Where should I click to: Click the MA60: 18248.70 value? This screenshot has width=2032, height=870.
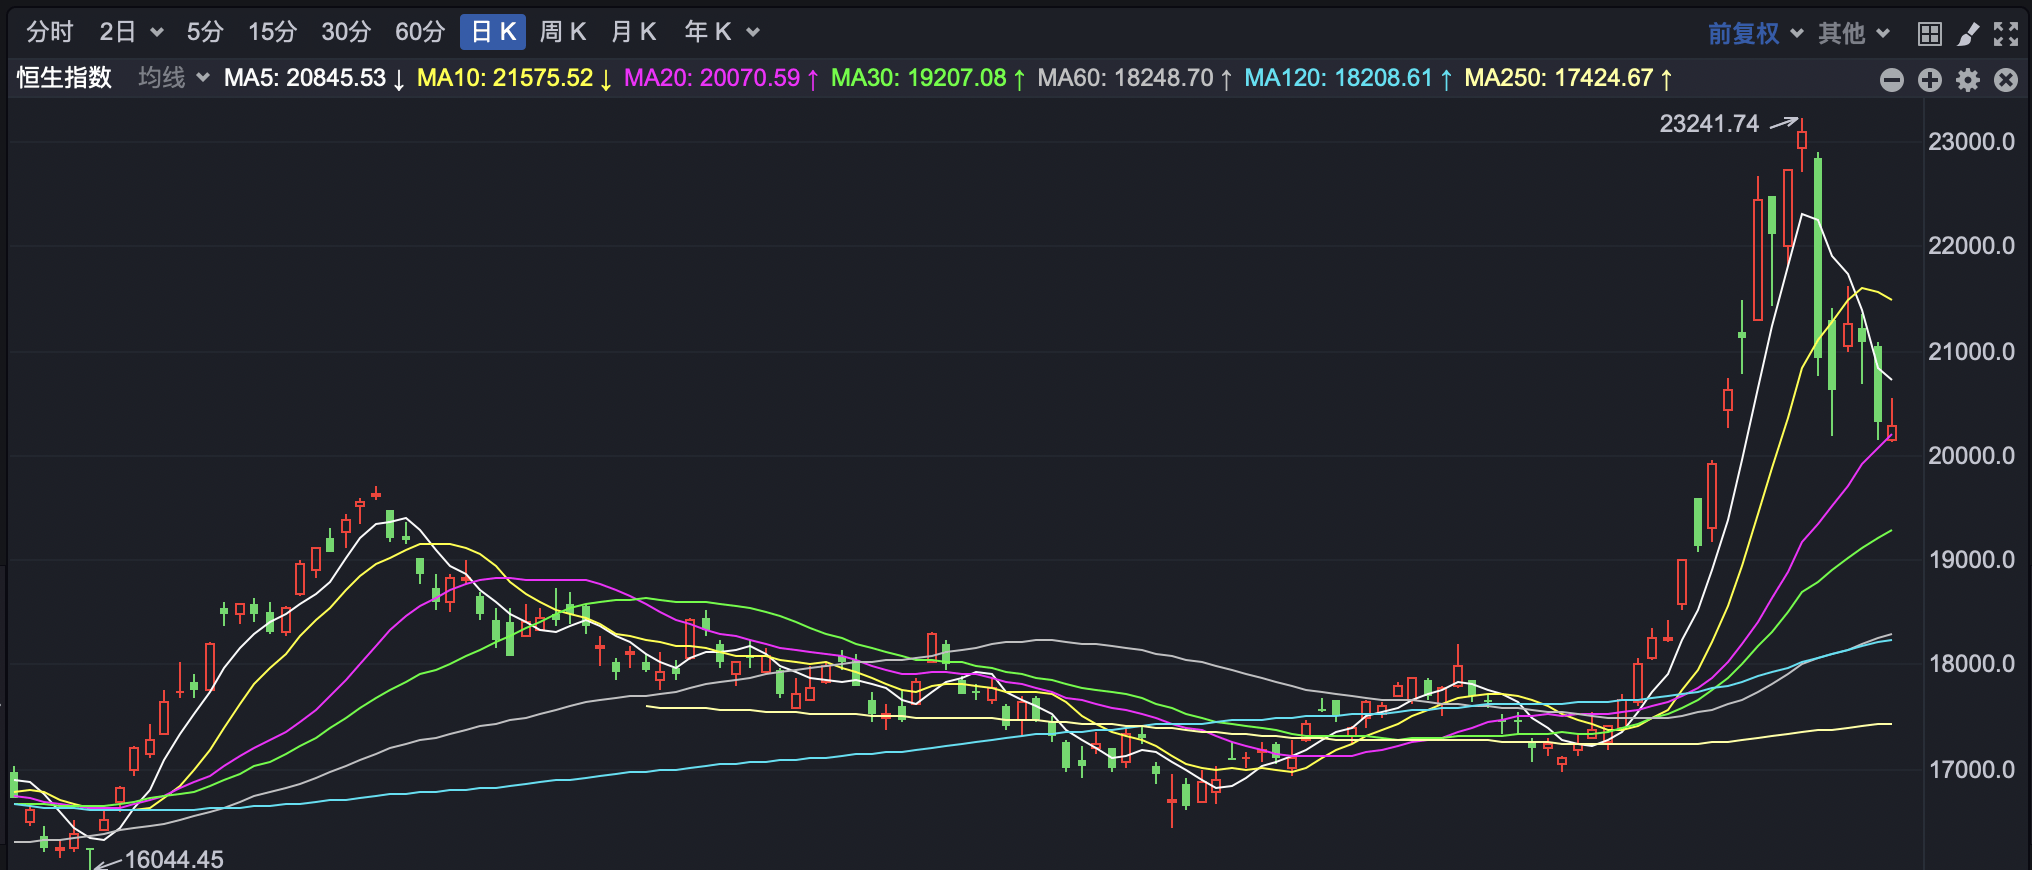coord(1135,78)
